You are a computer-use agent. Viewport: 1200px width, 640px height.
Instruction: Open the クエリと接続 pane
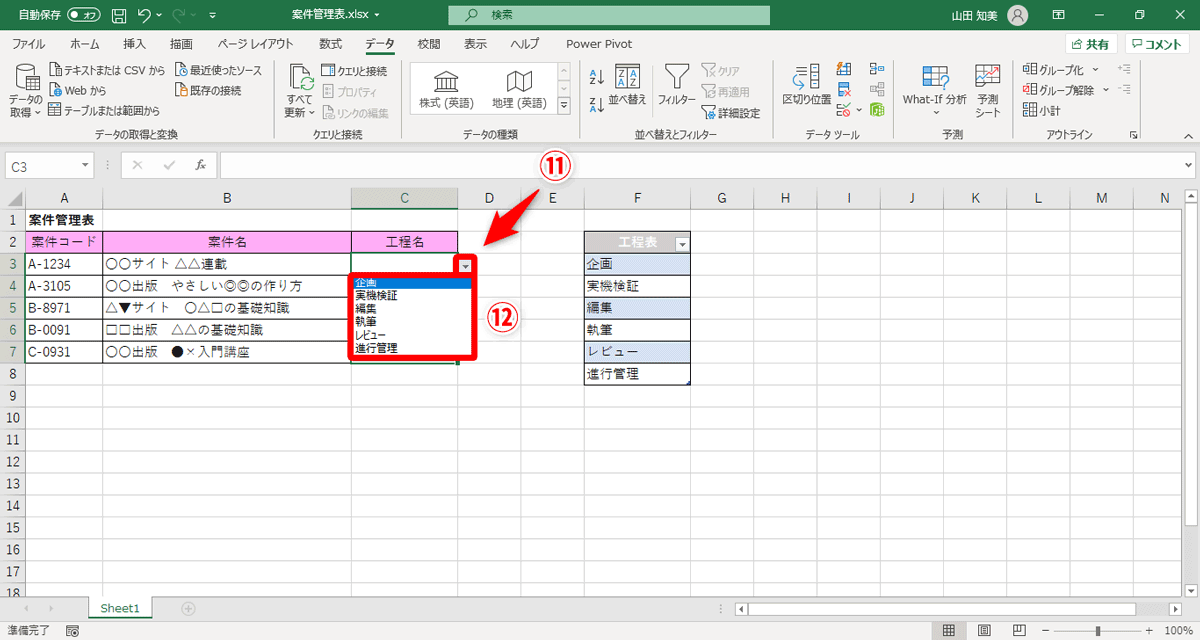point(354,71)
